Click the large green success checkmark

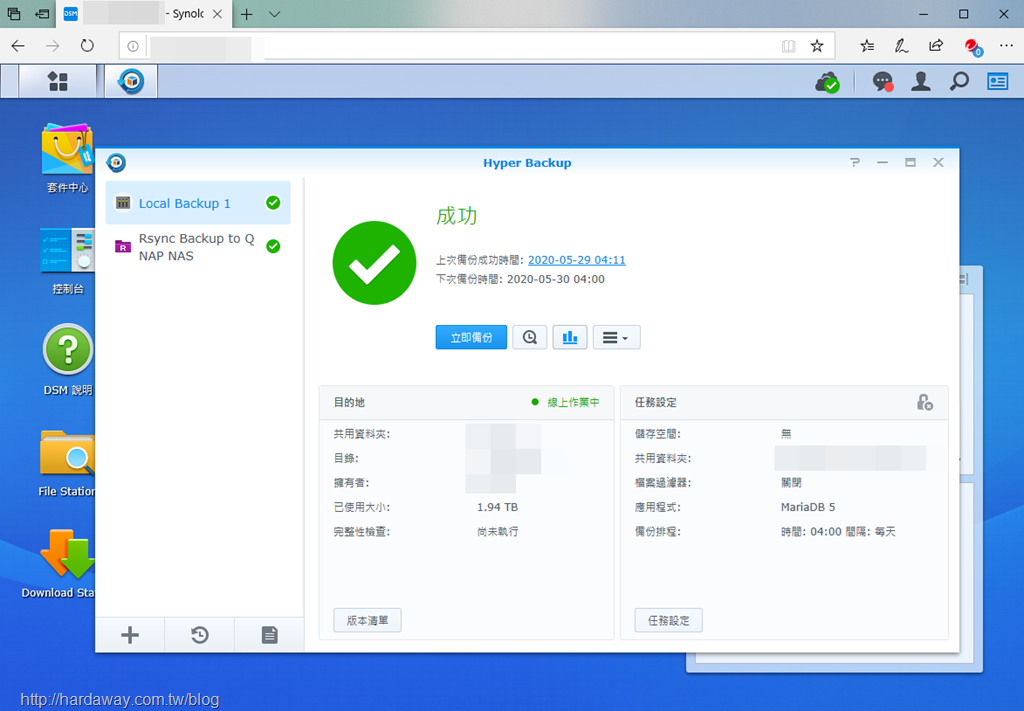(x=374, y=262)
